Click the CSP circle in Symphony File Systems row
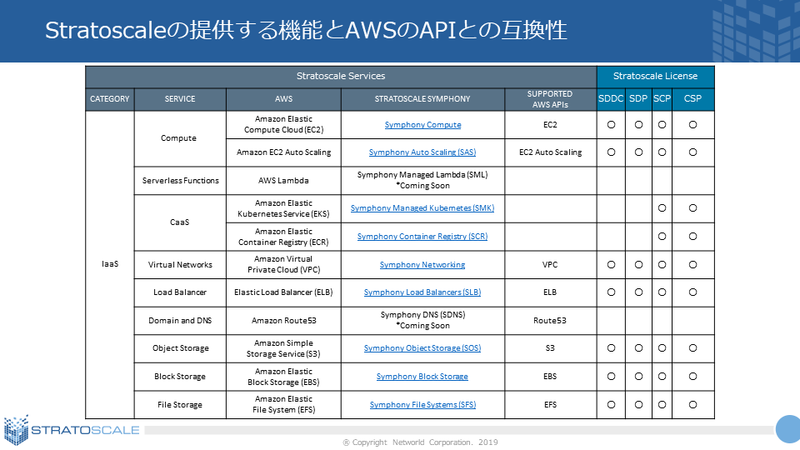Viewport: 800px width, 450px height. (693, 405)
